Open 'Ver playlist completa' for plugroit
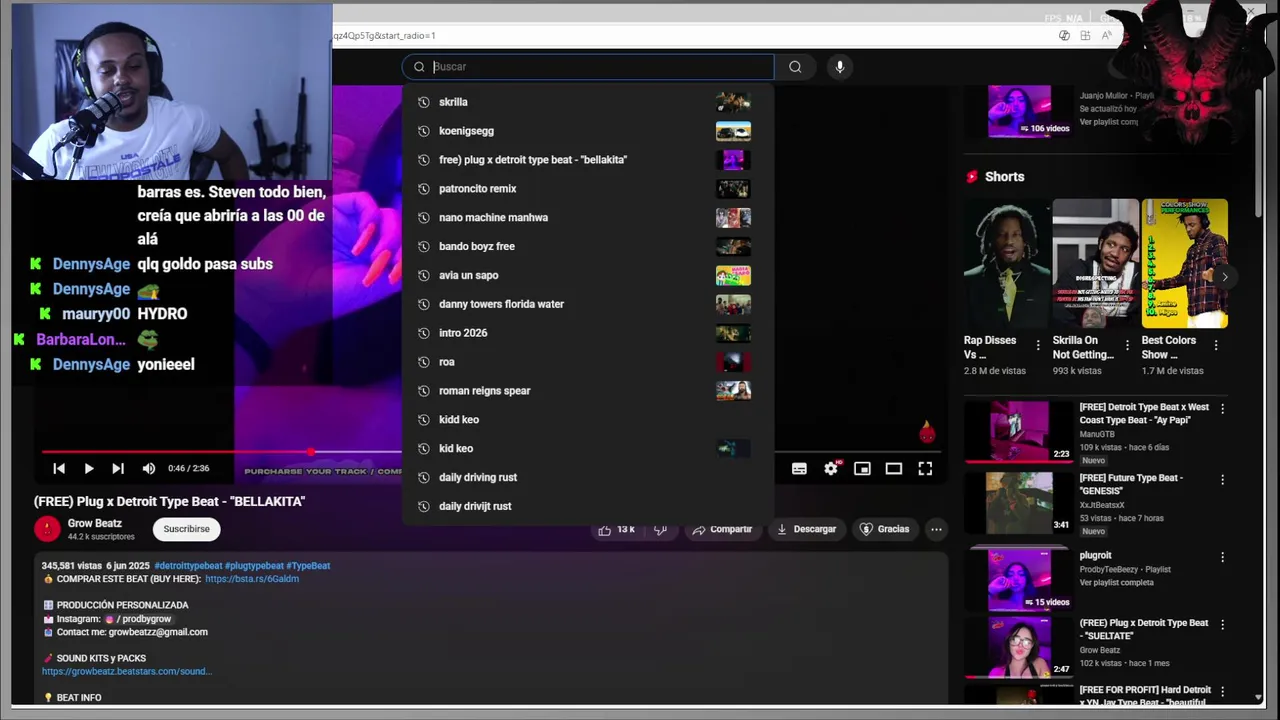 pyautogui.click(x=1118, y=583)
